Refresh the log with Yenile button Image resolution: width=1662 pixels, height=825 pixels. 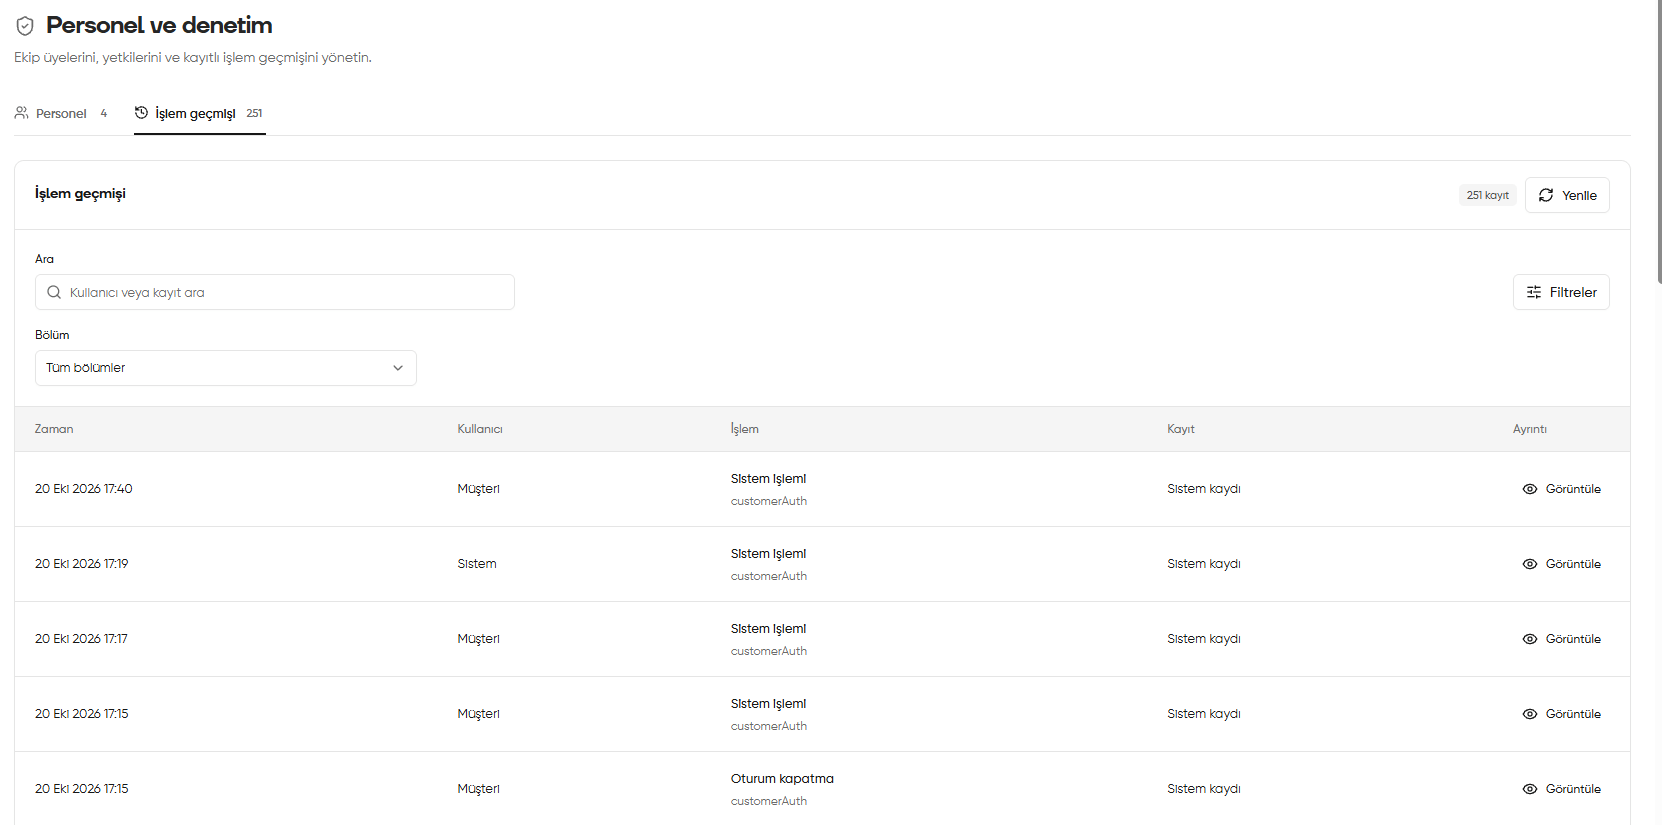pos(1567,195)
